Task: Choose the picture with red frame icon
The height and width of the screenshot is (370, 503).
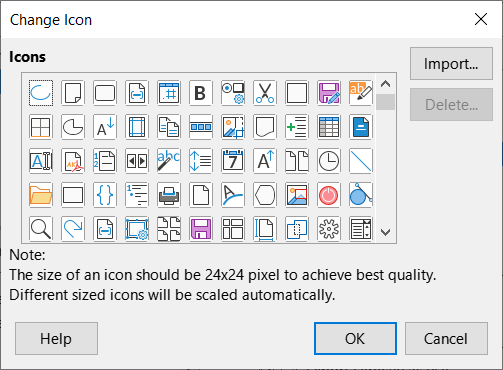Action: click(x=297, y=195)
